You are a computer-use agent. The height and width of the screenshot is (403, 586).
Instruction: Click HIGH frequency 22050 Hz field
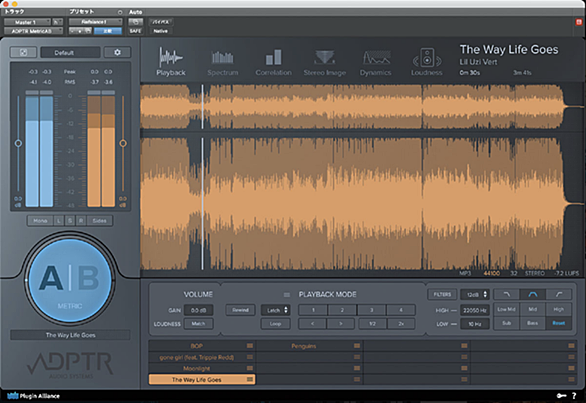click(x=475, y=310)
